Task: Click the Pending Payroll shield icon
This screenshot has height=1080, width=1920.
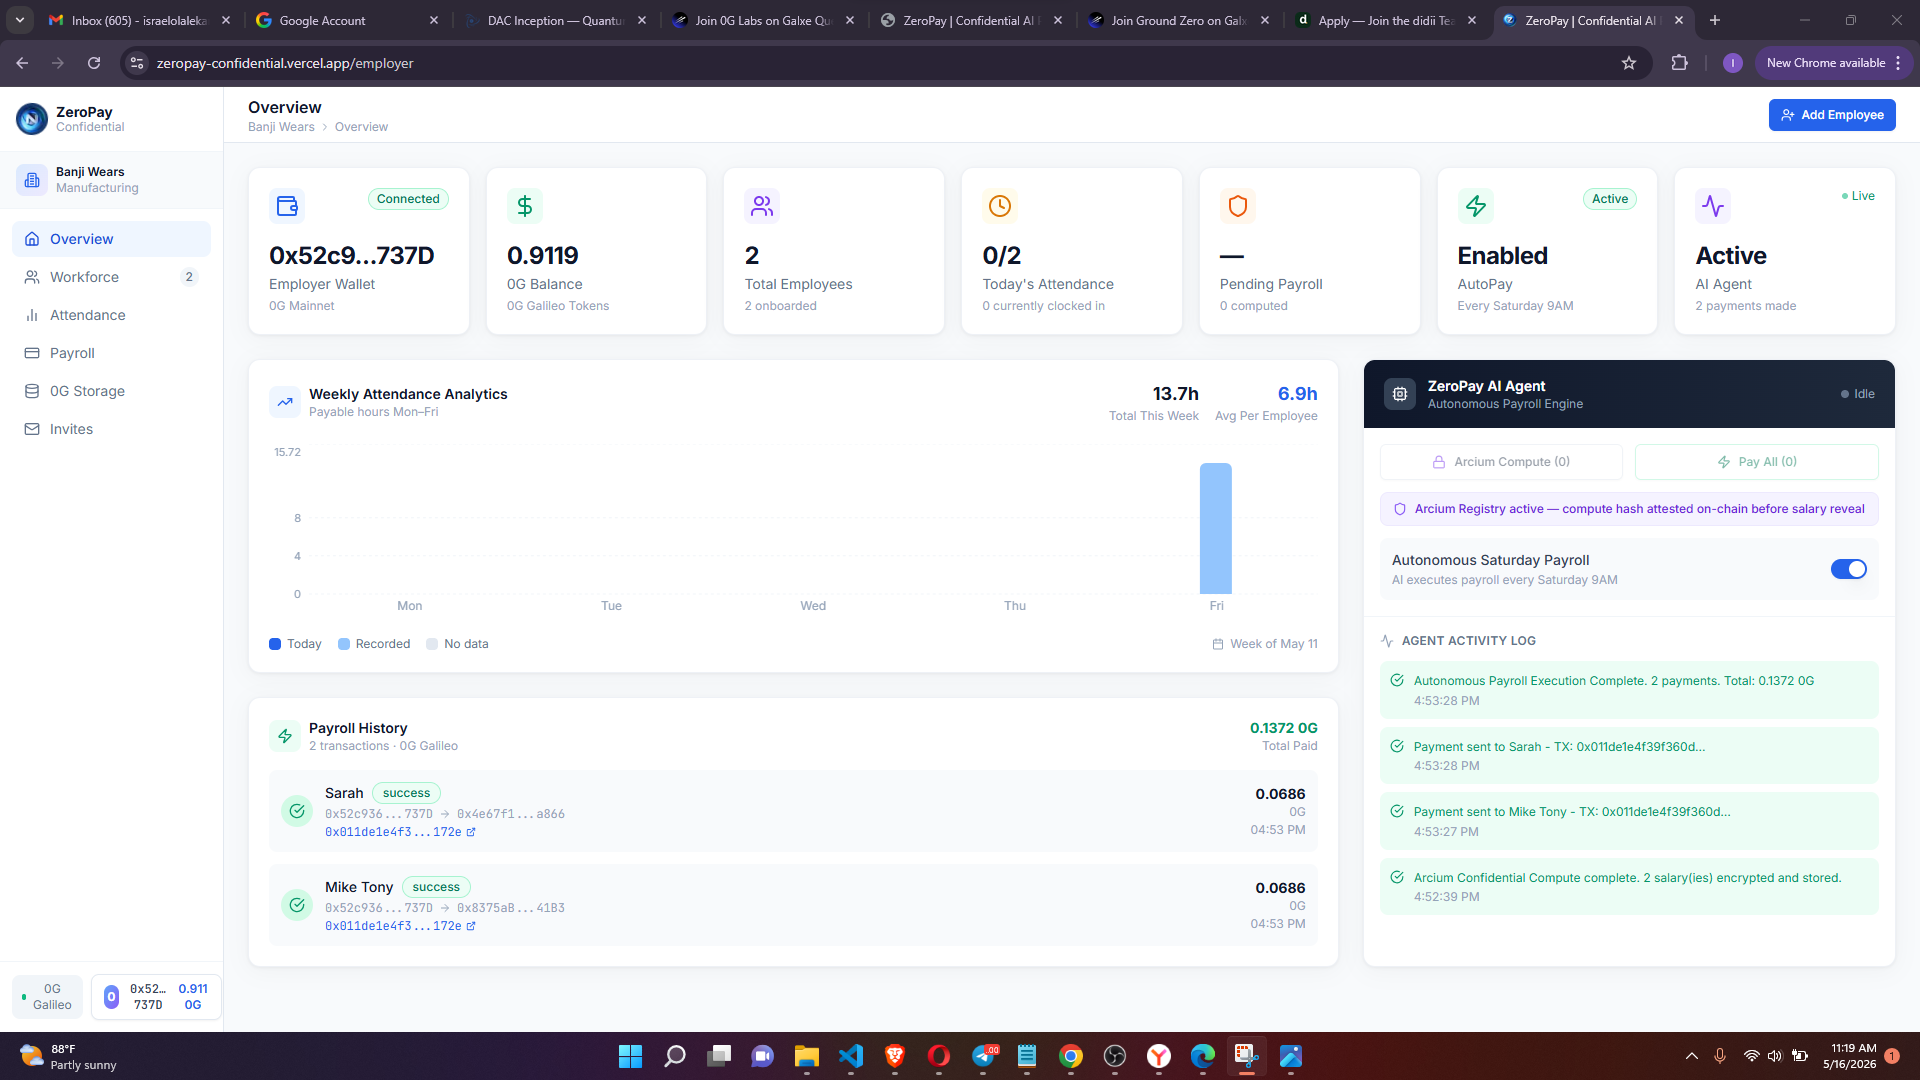Action: tap(1238, 206)
